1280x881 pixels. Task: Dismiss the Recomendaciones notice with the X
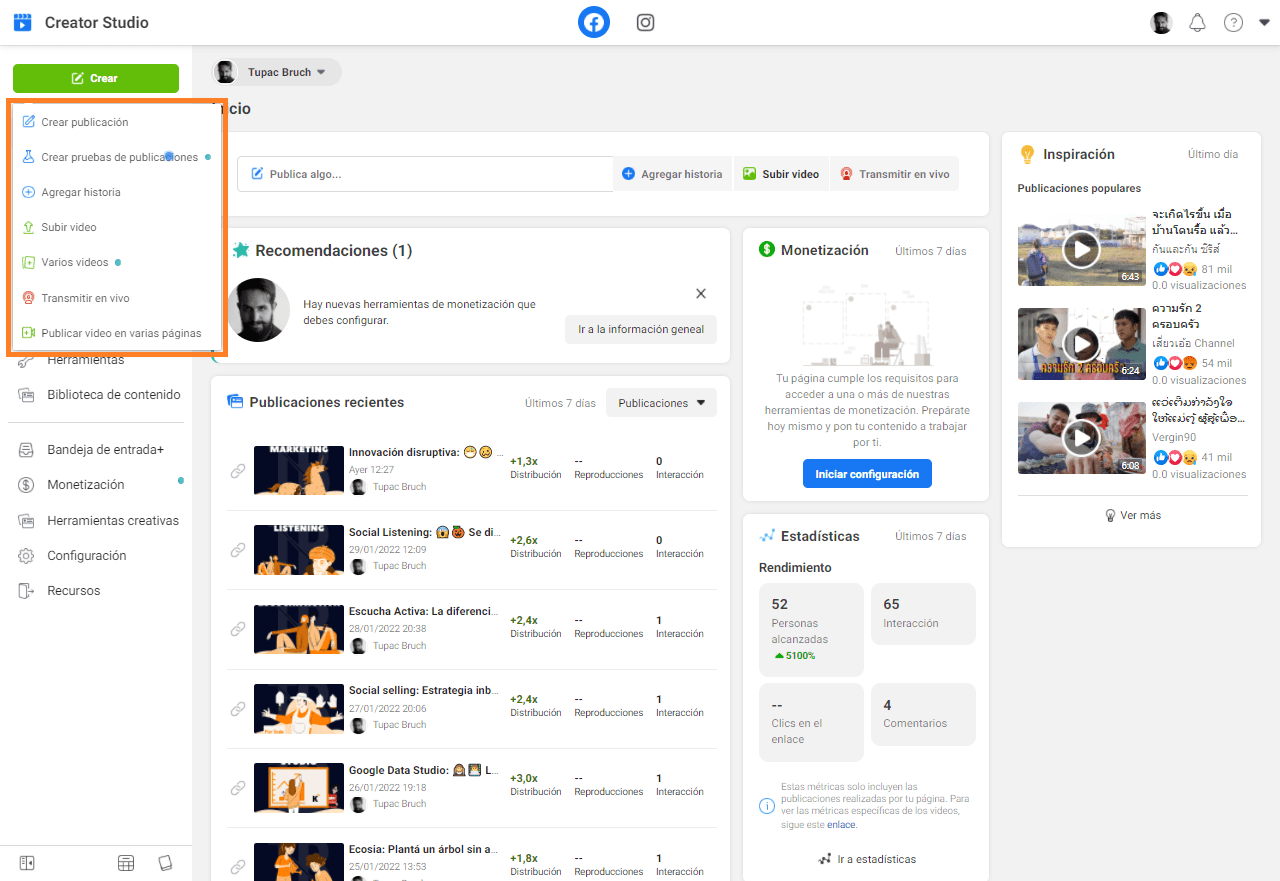700,293
